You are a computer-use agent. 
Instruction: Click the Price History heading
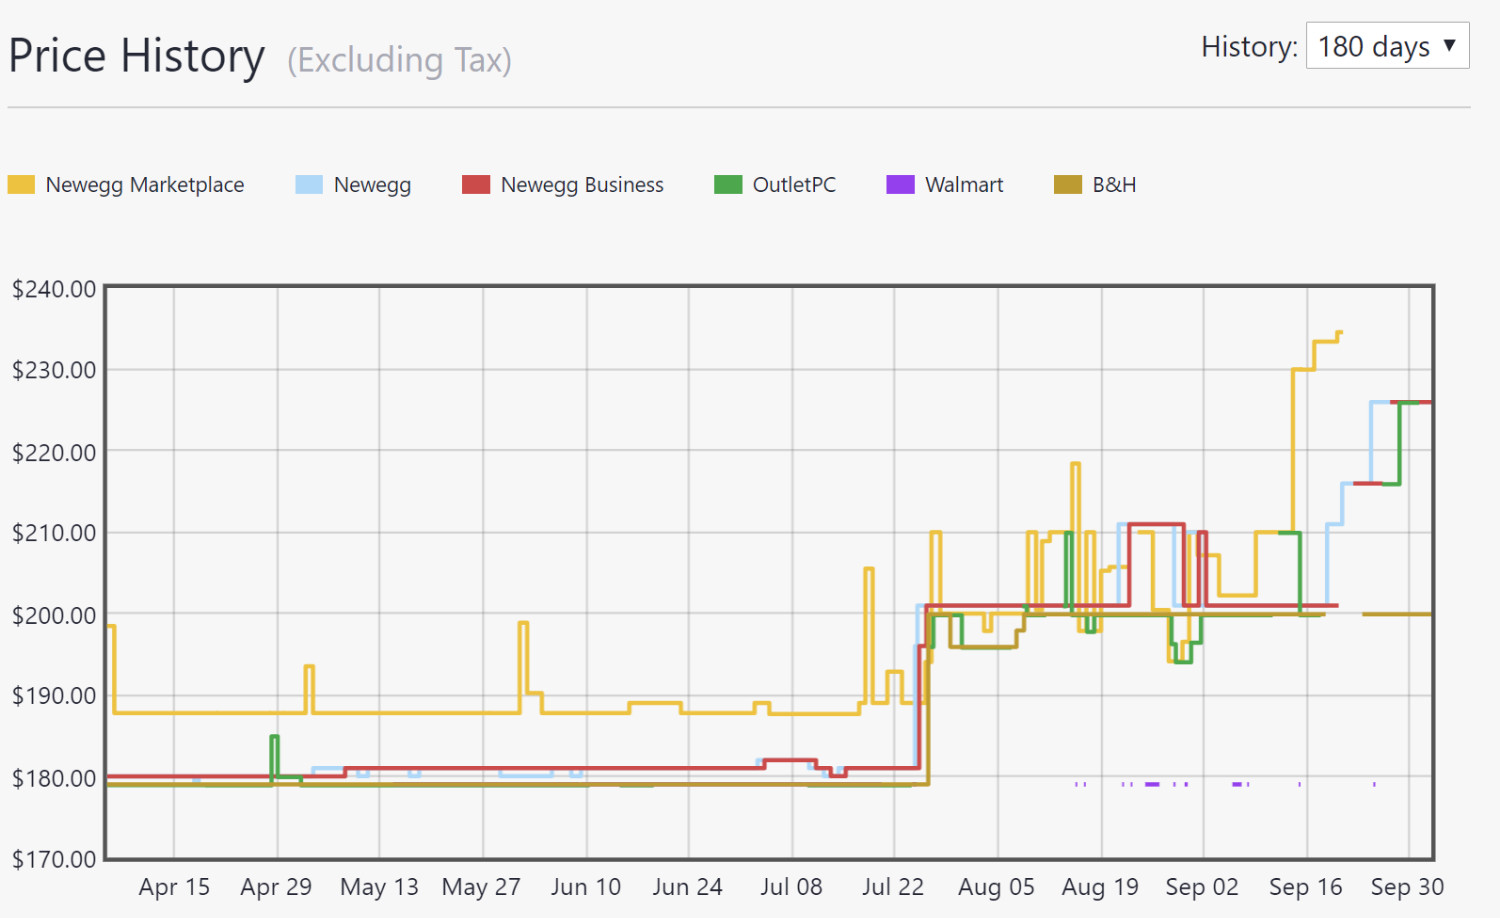[x=137, y=56]
